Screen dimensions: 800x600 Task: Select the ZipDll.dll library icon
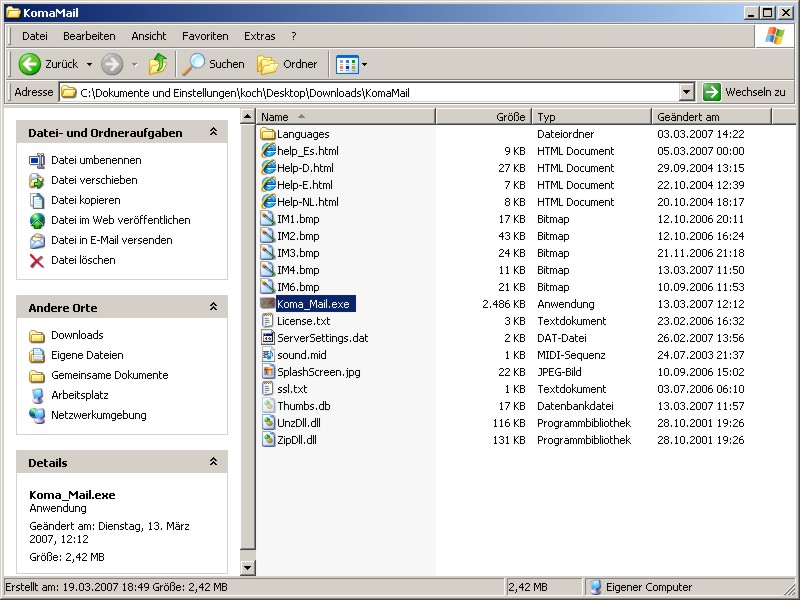[268, 440]
